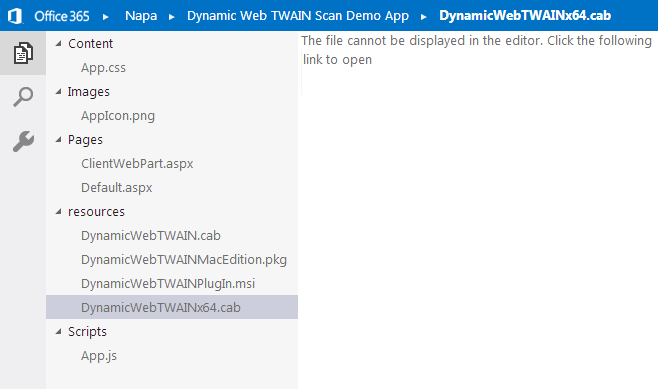Click the arrow after Office 365 breadcrumb
This screenshot has width=658, height=389.
[106, 17]
